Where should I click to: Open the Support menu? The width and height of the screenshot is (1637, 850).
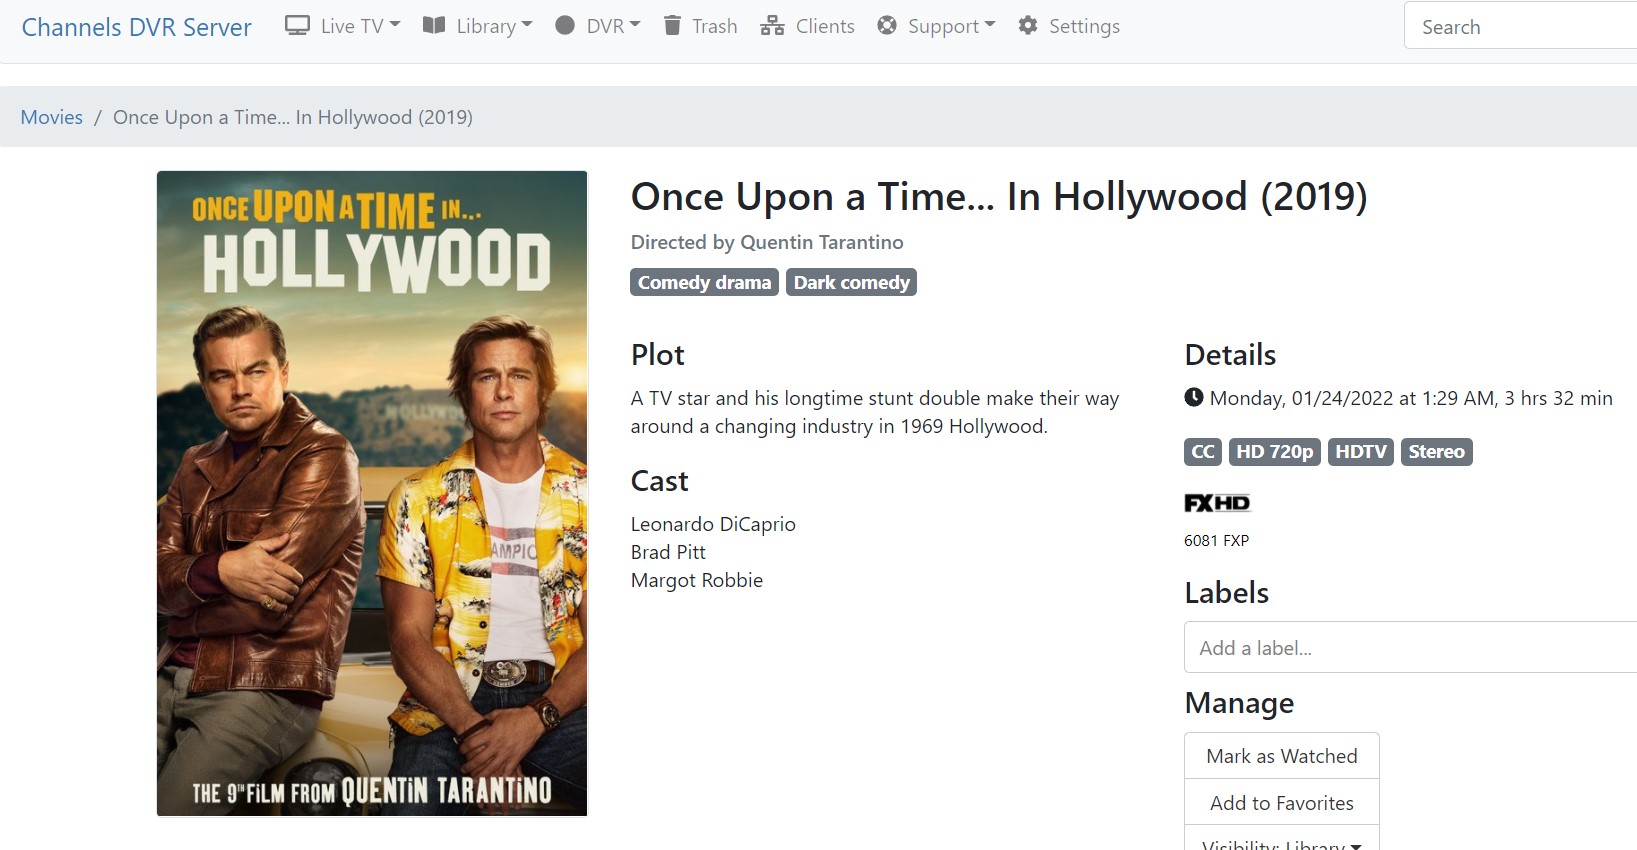[x=950, y=26]
